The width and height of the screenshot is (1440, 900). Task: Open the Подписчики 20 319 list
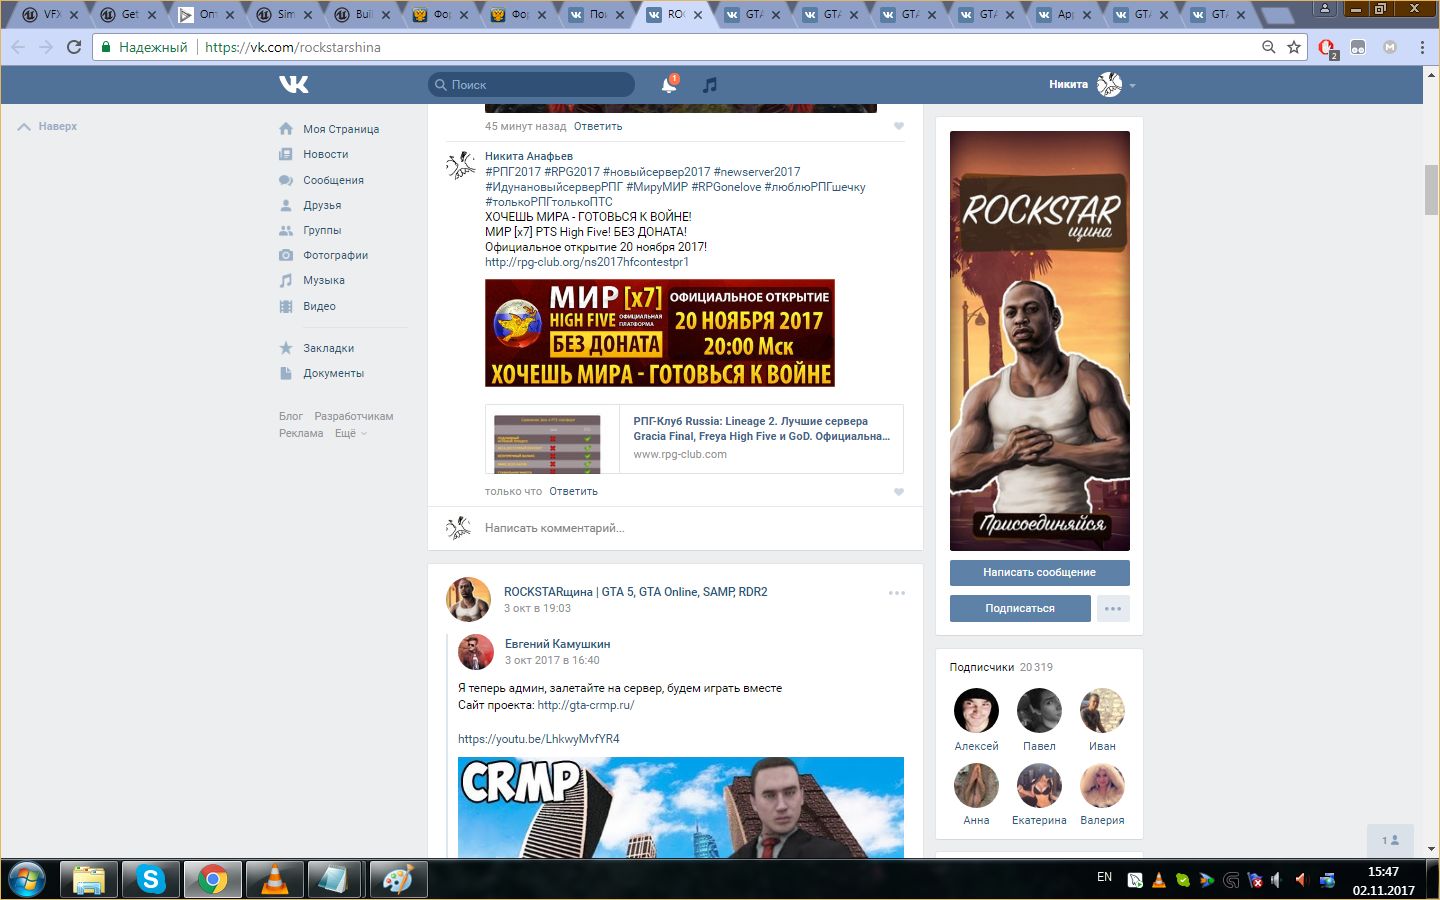click(1001, 667)
